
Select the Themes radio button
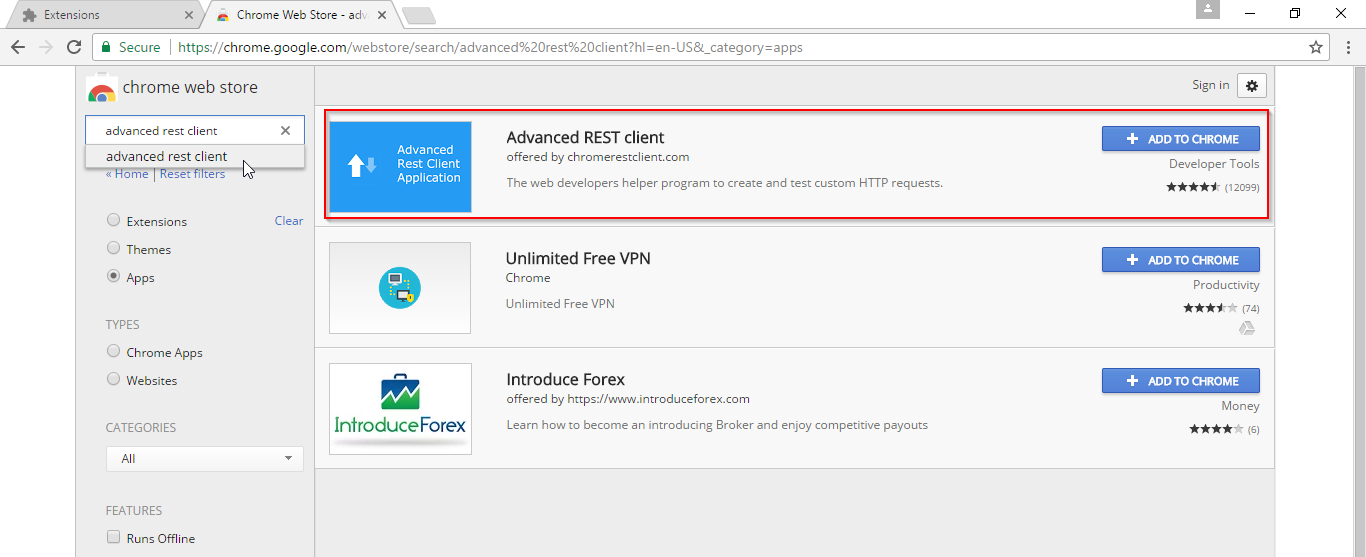coord(114,249)
